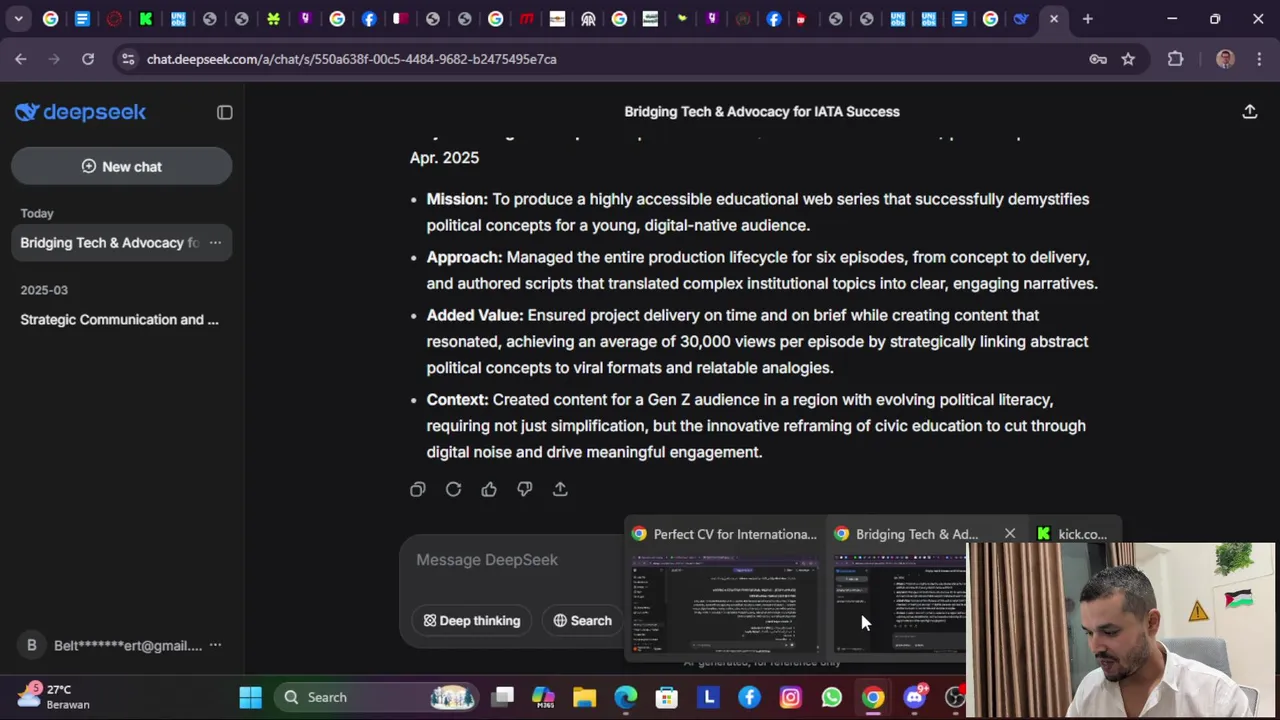Close the active DeepSeek tab
The width and height of the screenshot is (1280, 720).
coord(1053,19)
